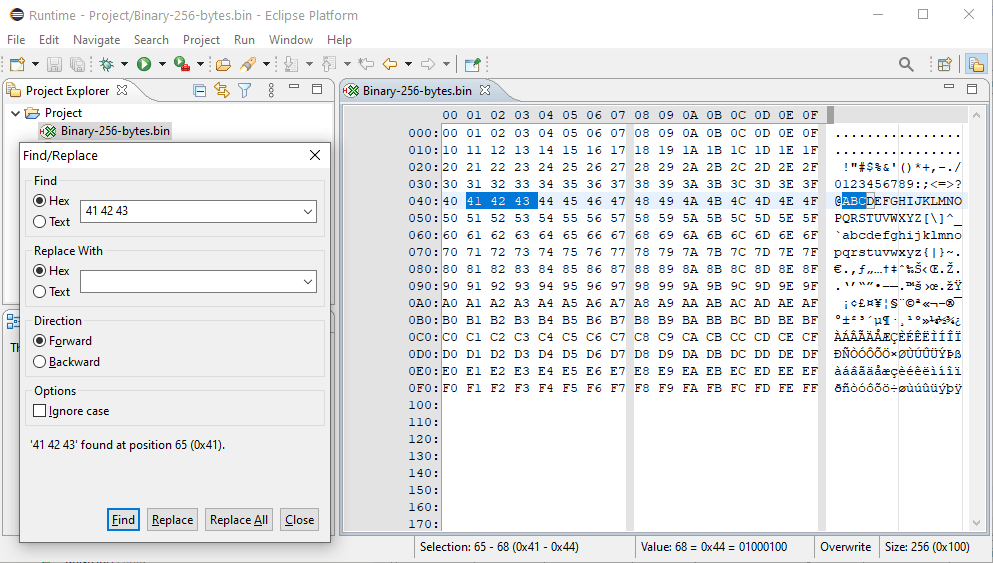Open the Search menu

point(151,40)
